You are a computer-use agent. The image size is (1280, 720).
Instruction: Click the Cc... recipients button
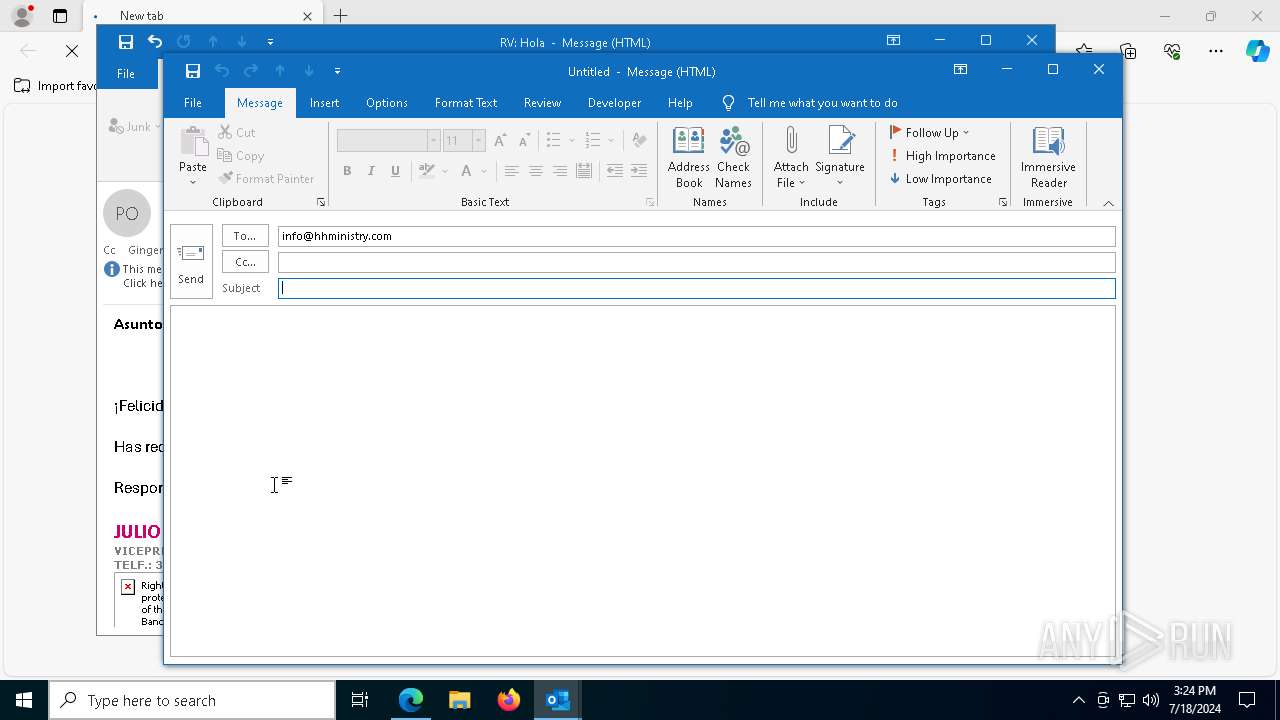(245, 262)
